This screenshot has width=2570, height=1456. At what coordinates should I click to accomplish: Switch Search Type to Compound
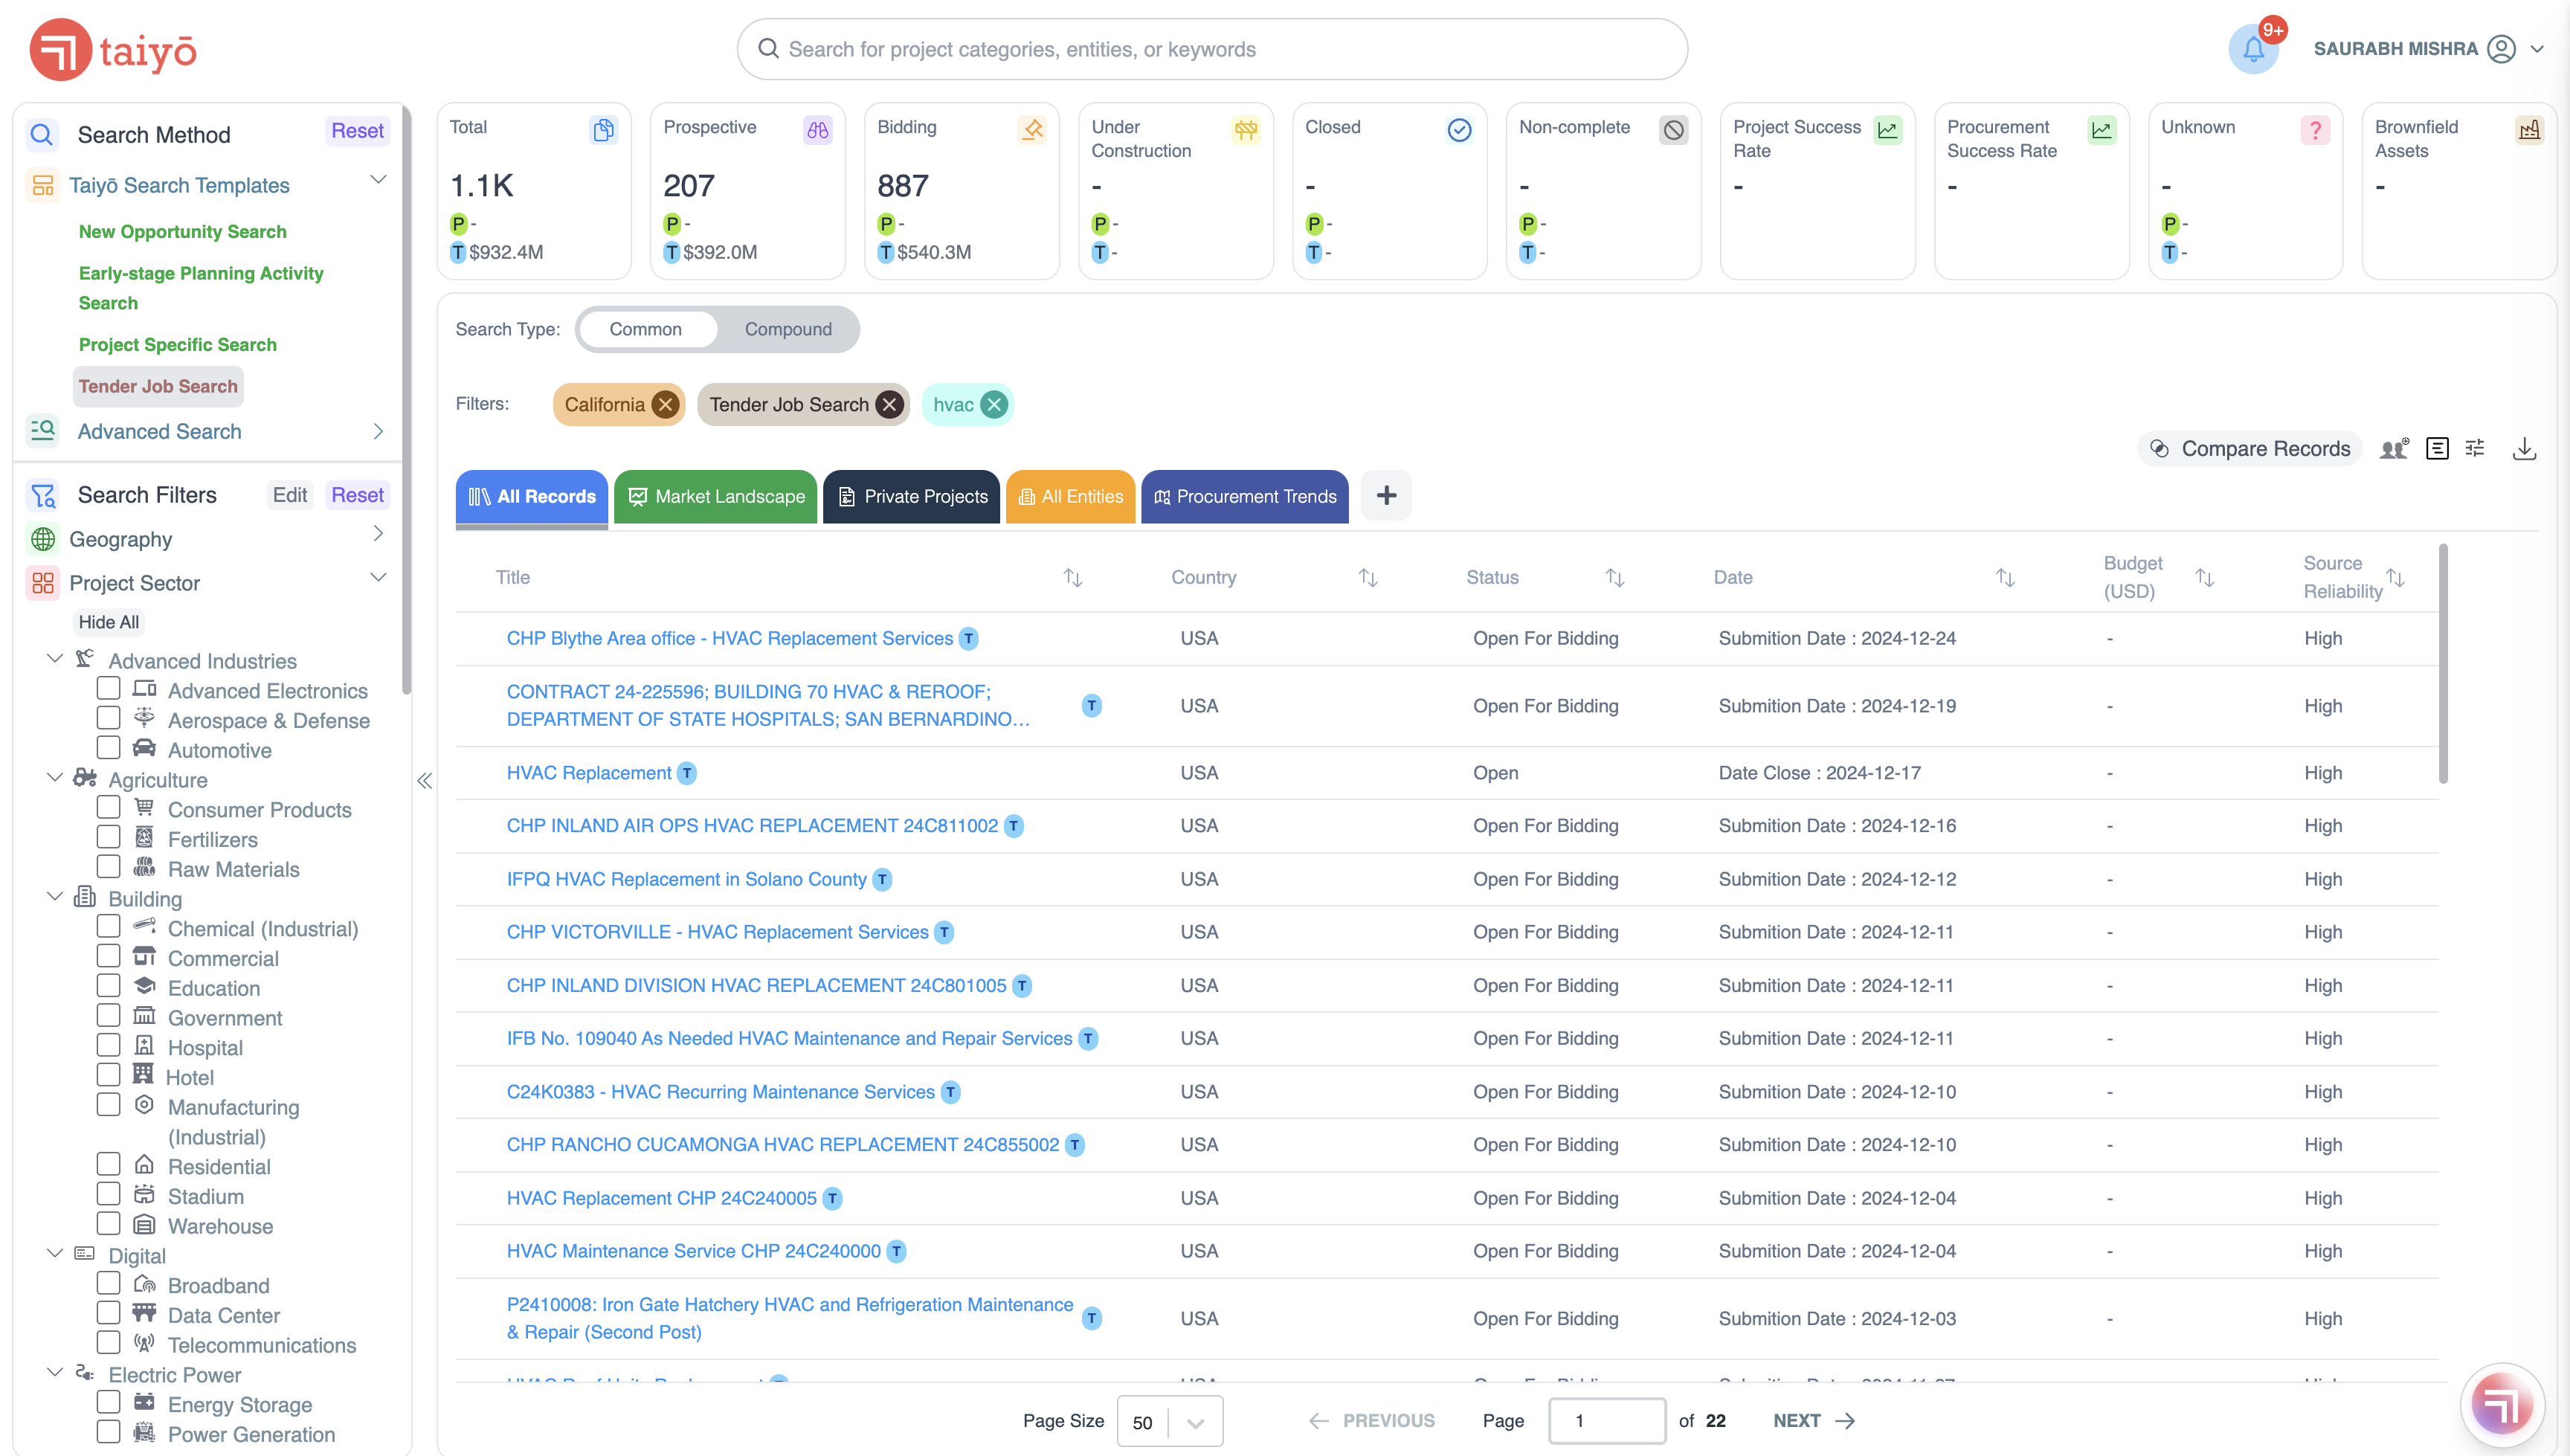pyautogui.click(x=787, y=329)
